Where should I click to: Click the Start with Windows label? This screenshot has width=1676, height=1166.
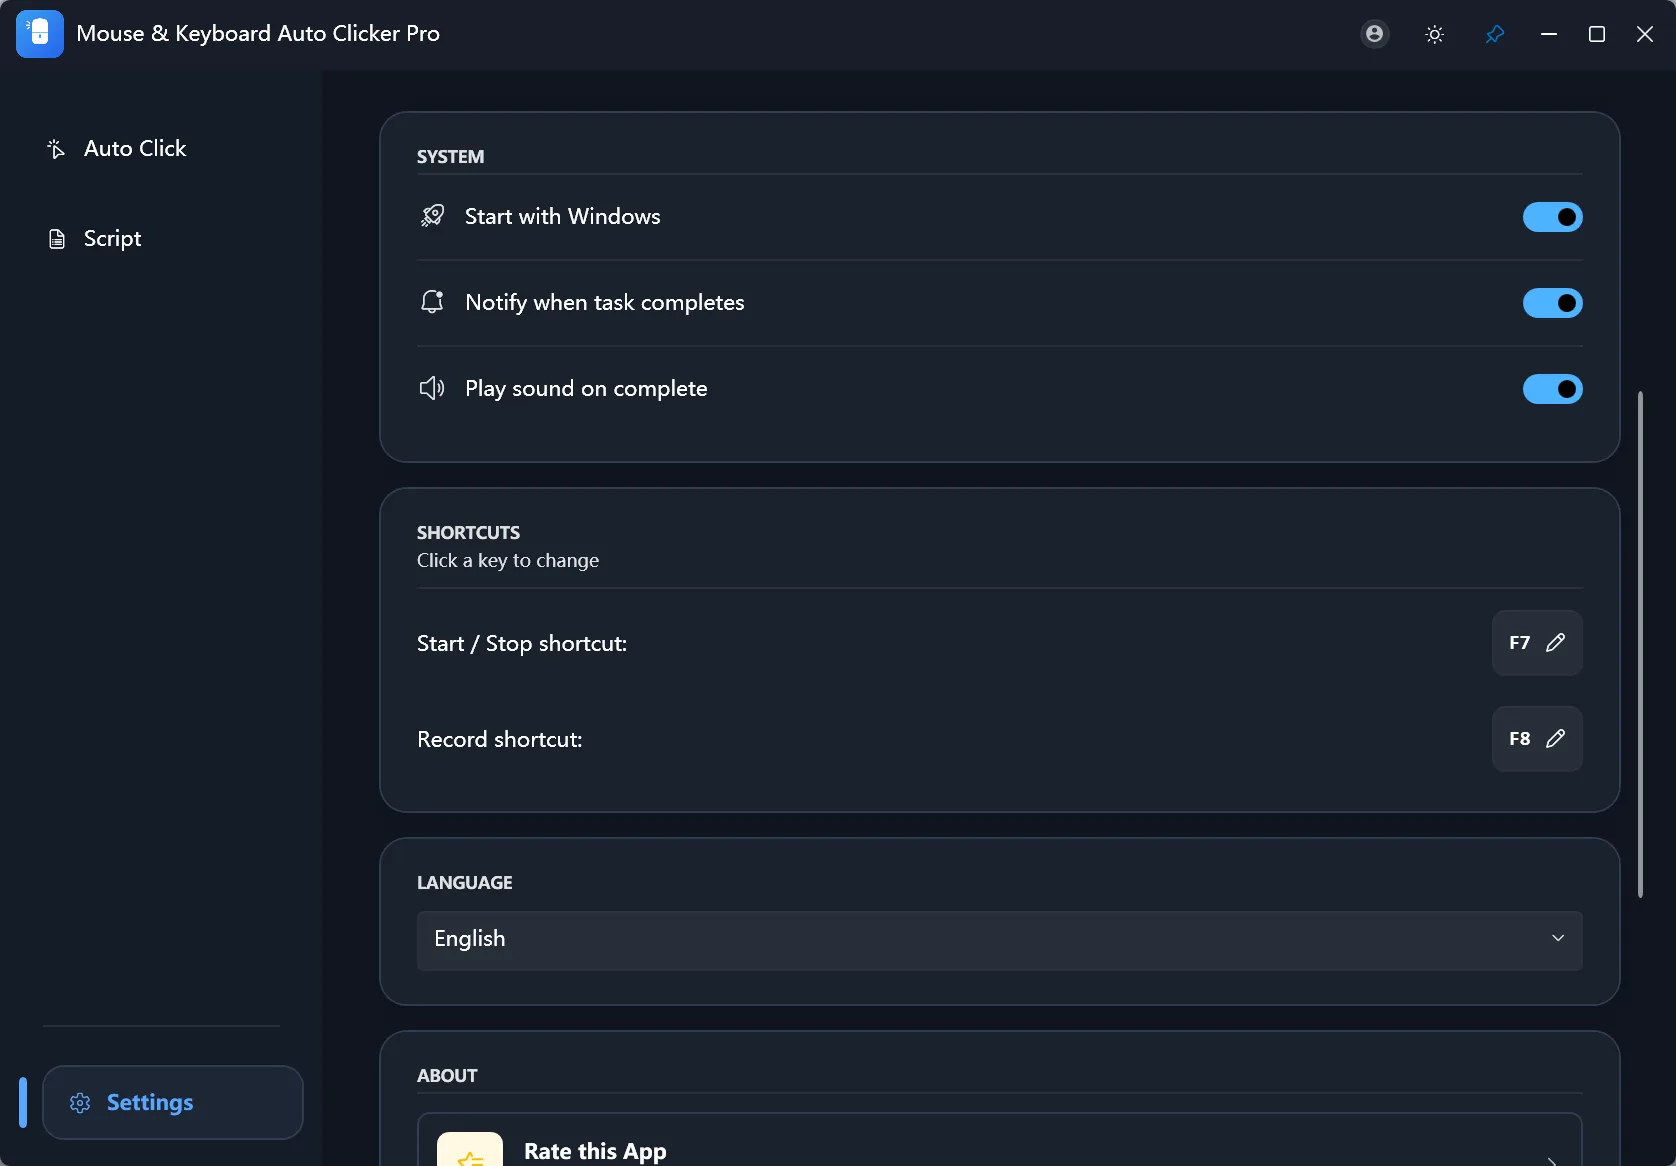562,216
